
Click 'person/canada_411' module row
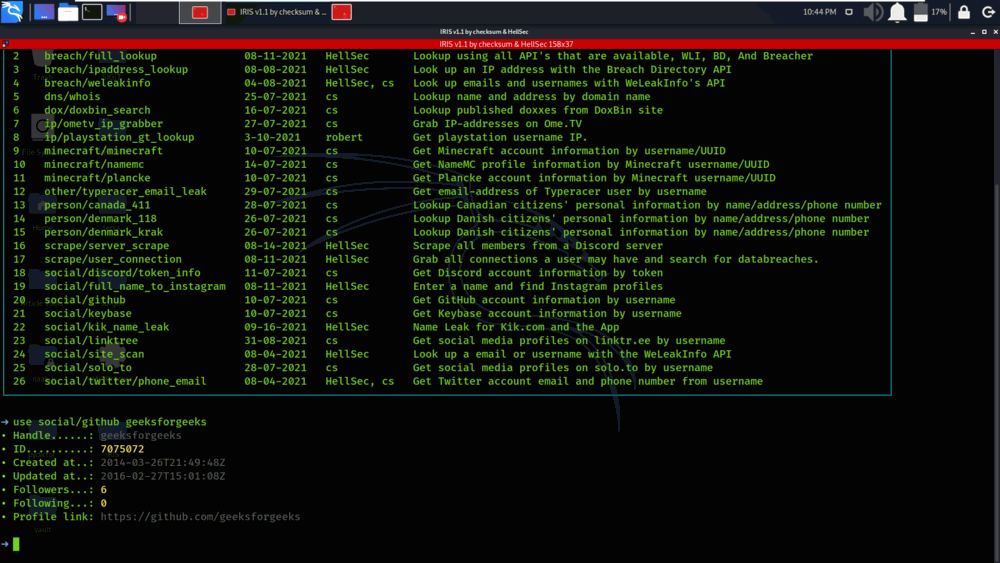click(97, 205)
